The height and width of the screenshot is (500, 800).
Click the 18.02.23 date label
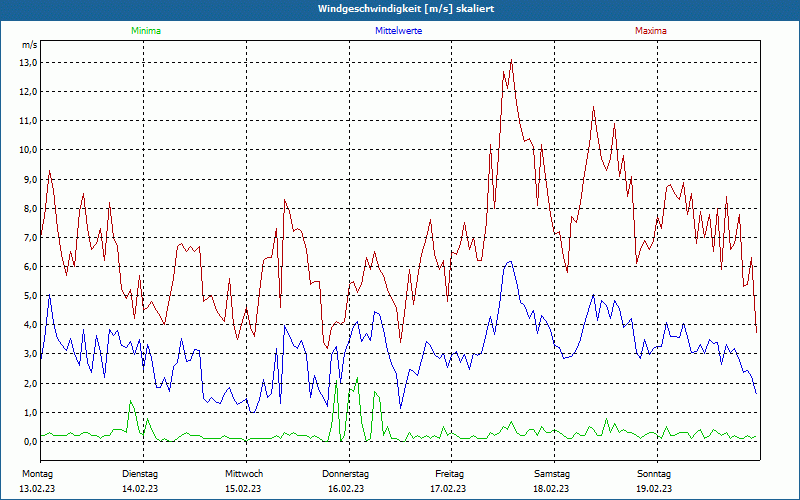coord(551,489)
